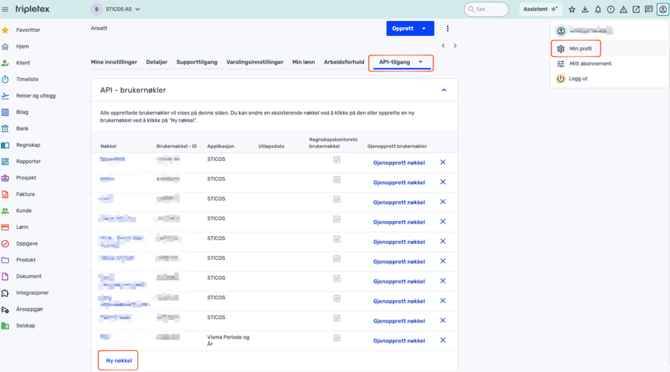Click the open-in-new-window icon in top bar
Screen dimensions: 670x372
tap(636, 9)
